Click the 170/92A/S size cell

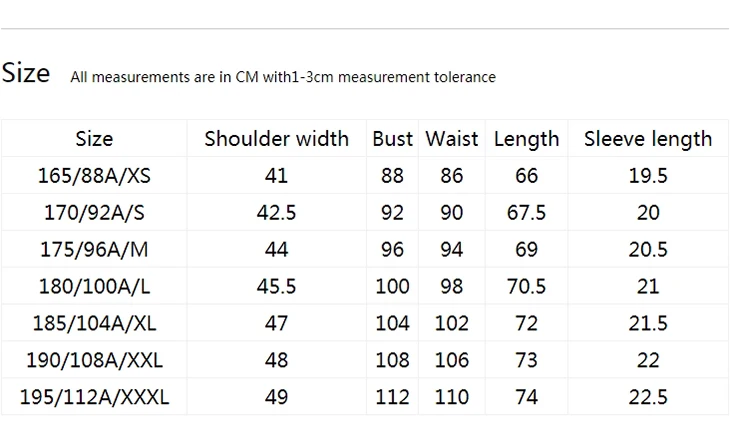[95, 213]
